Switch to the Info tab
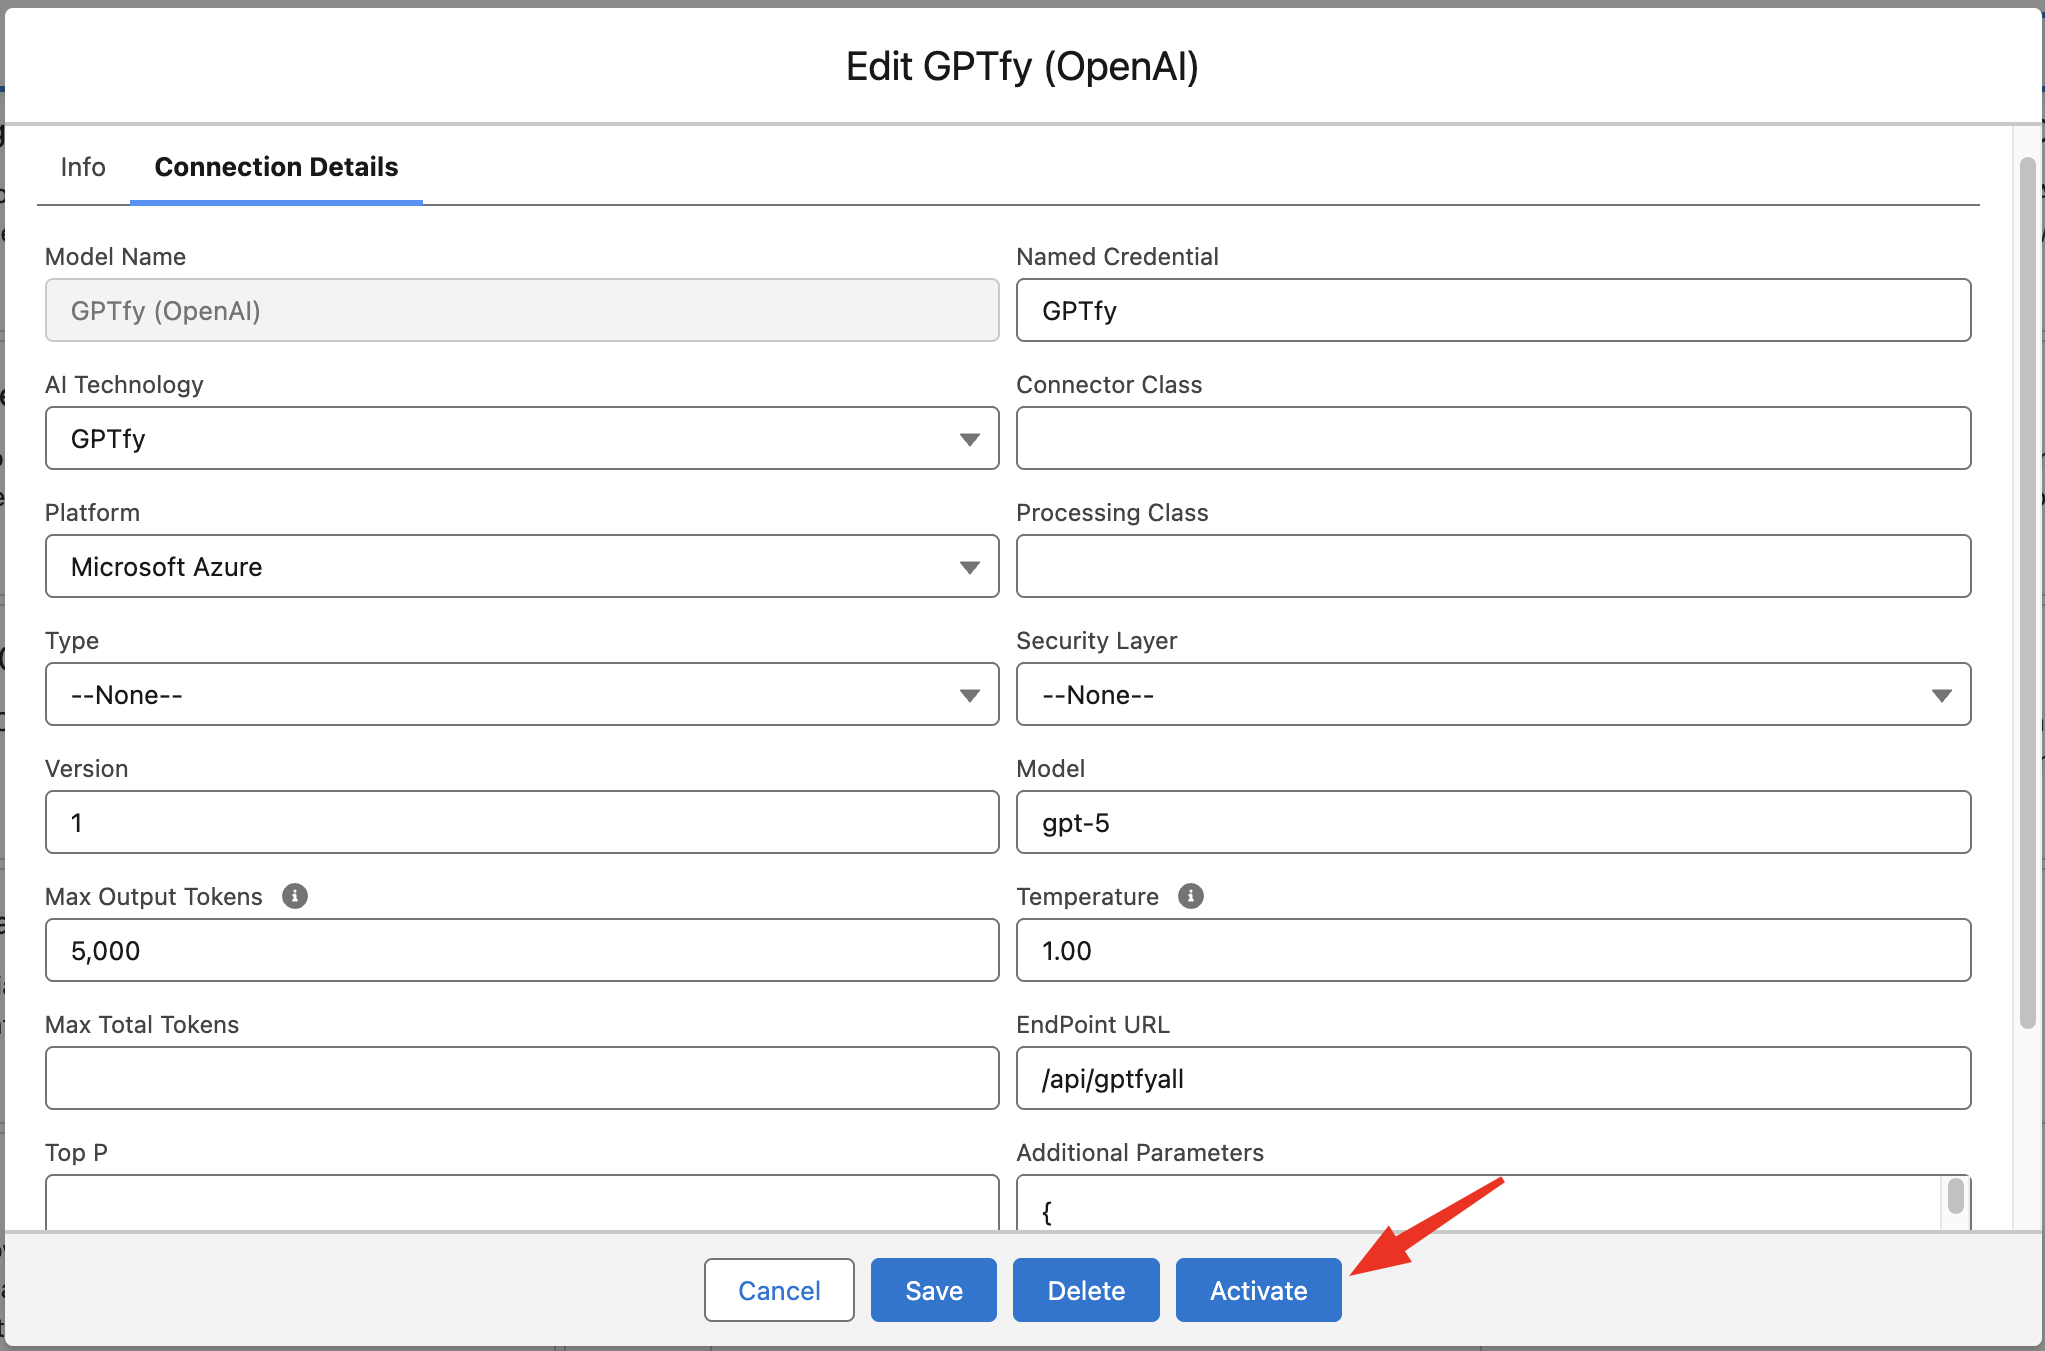The image size is (2045, 1351). [x=83, y=167]
